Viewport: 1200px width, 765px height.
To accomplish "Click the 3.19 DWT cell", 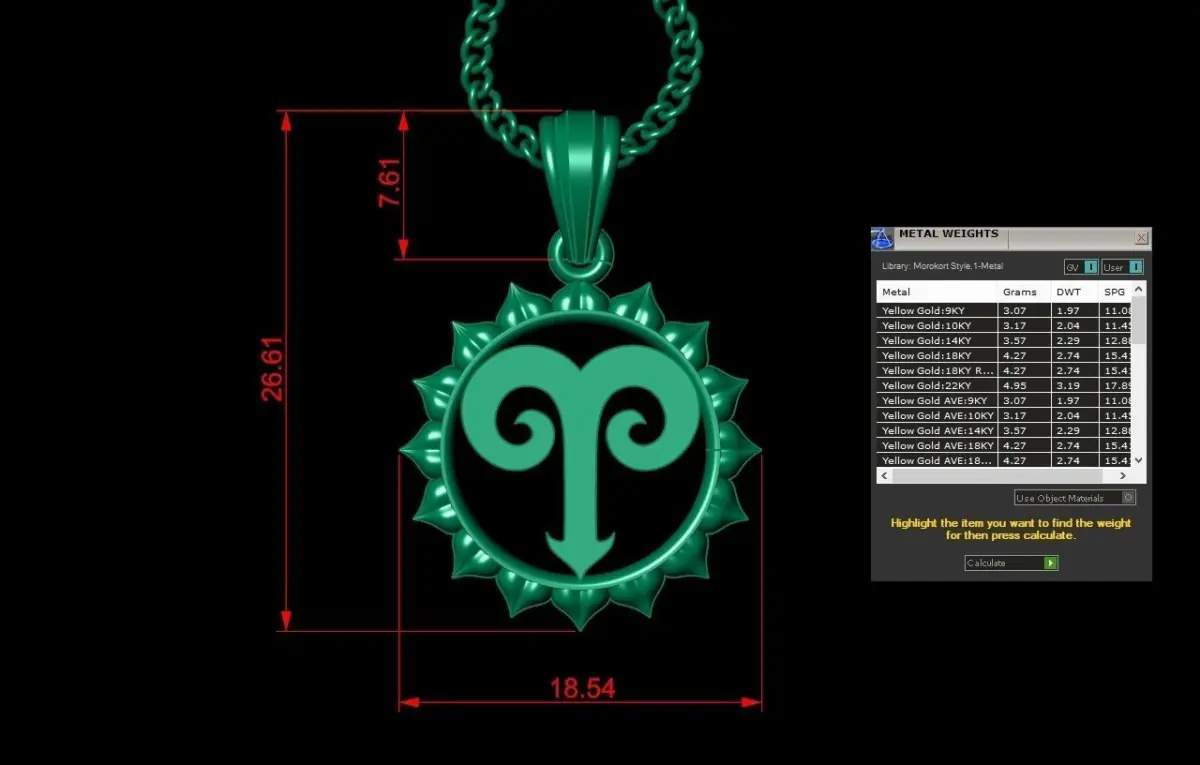I will (1074, 386).
